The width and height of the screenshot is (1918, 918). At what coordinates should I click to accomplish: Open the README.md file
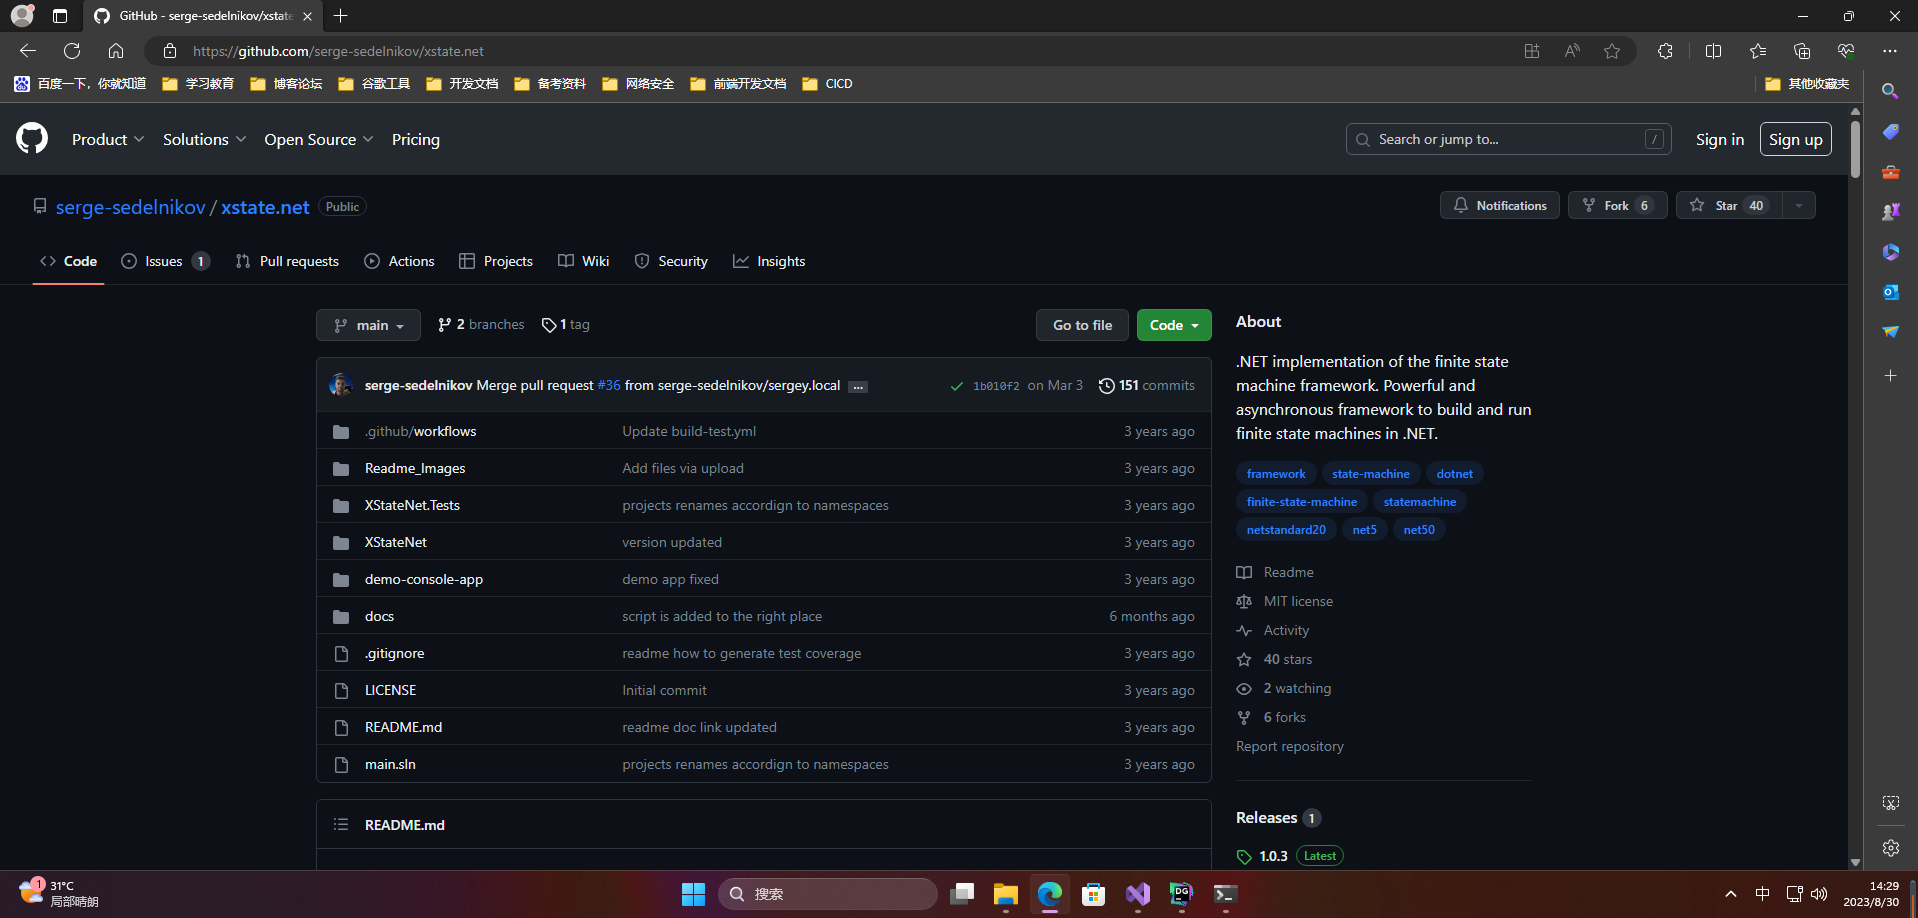click(403, 727)
